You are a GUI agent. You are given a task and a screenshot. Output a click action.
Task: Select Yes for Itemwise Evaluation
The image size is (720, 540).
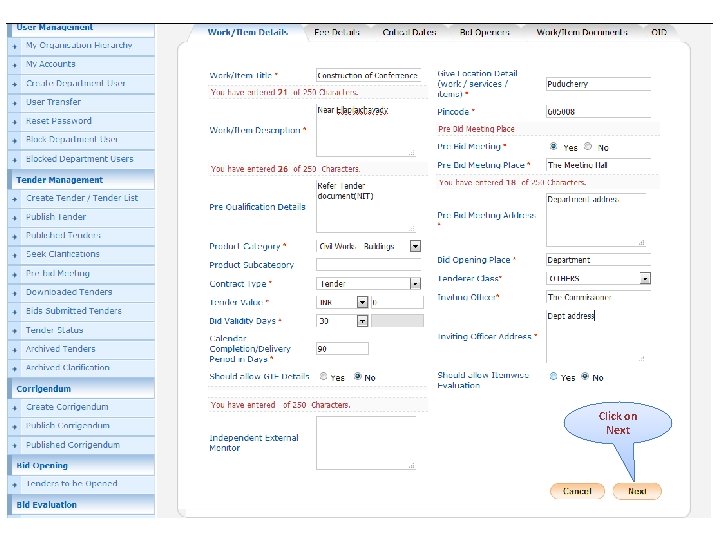(x=553, y=377)
